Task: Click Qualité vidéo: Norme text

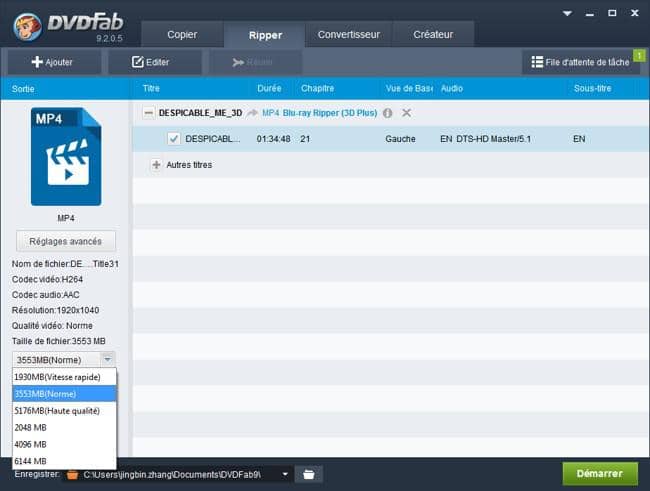Action: tap(52, 326)
